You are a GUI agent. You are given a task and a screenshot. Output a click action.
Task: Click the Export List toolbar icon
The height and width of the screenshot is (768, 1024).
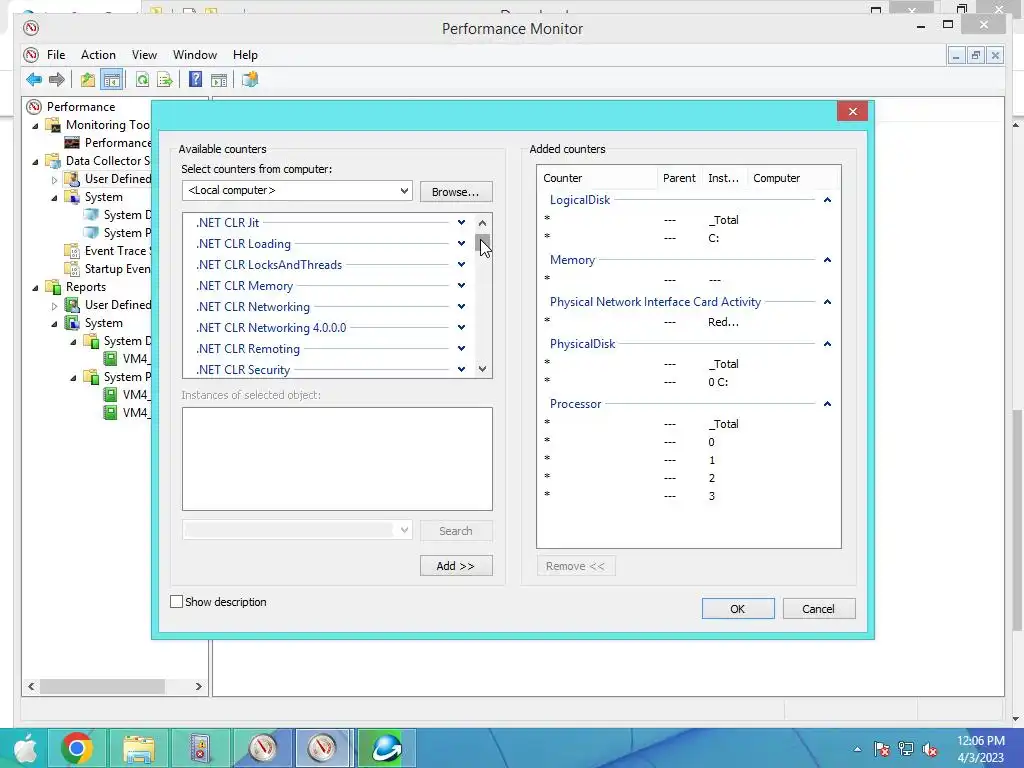165,80
